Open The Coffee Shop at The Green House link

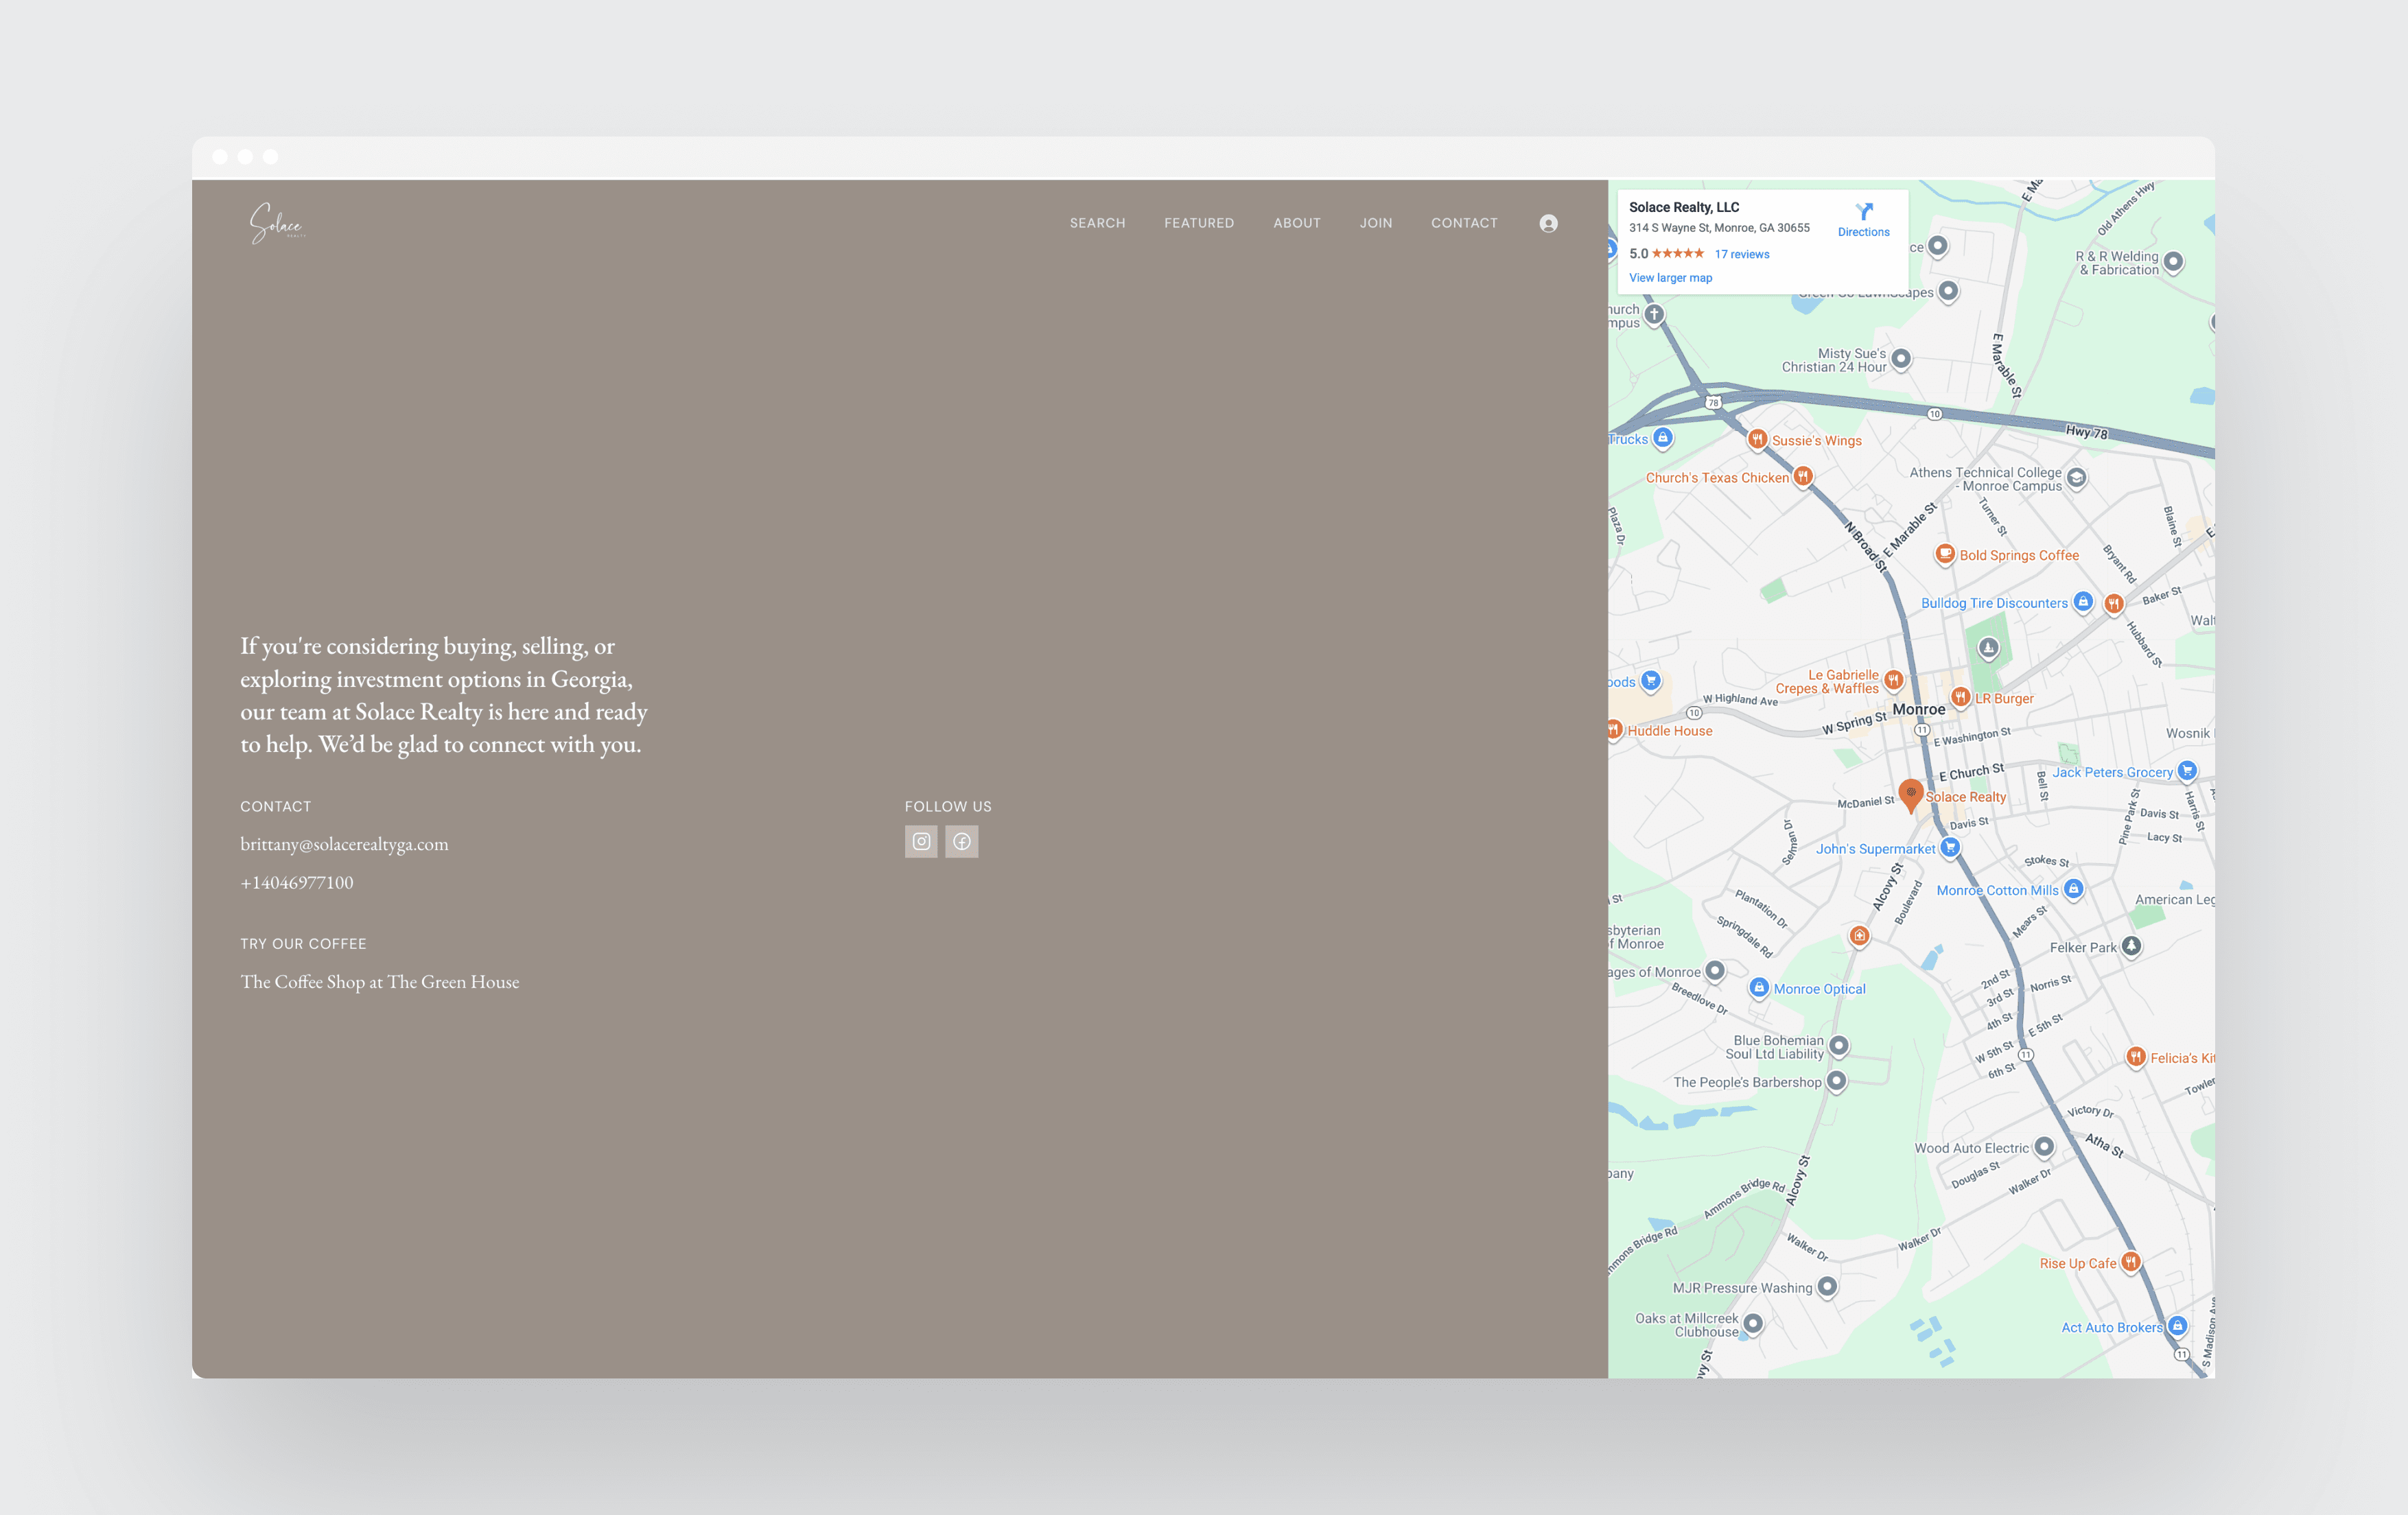tap(379, 982)
